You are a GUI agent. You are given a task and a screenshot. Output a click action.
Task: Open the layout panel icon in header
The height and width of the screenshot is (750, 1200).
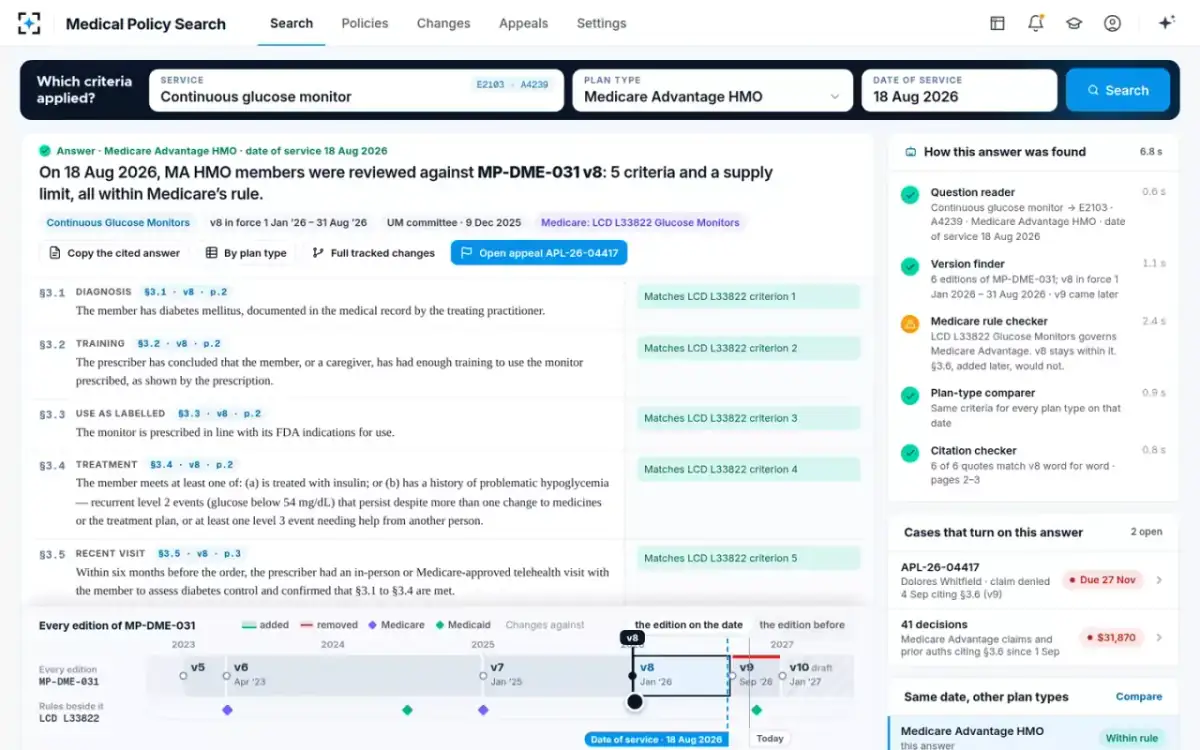point(997,23)
